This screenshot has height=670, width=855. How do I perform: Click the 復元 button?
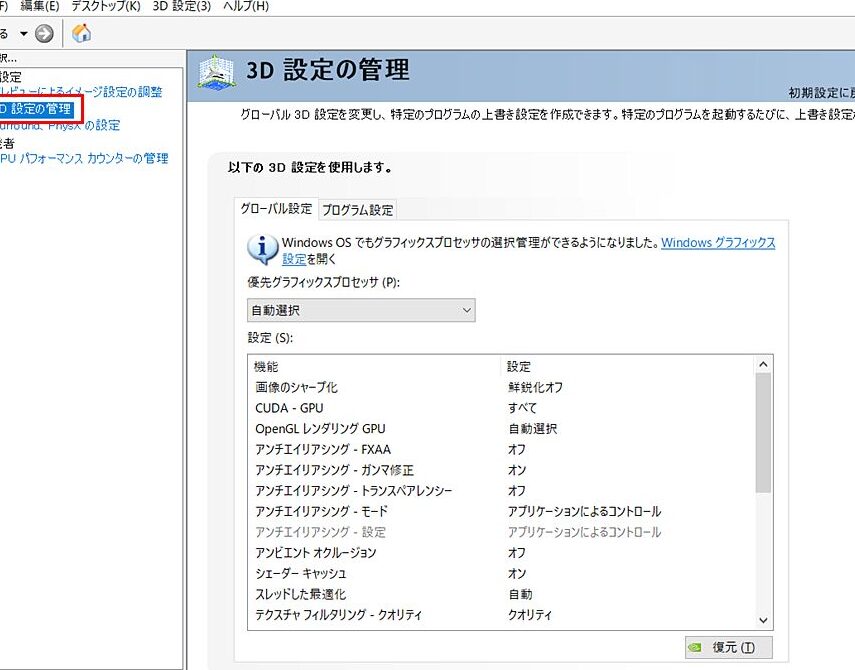pos(728,647)
